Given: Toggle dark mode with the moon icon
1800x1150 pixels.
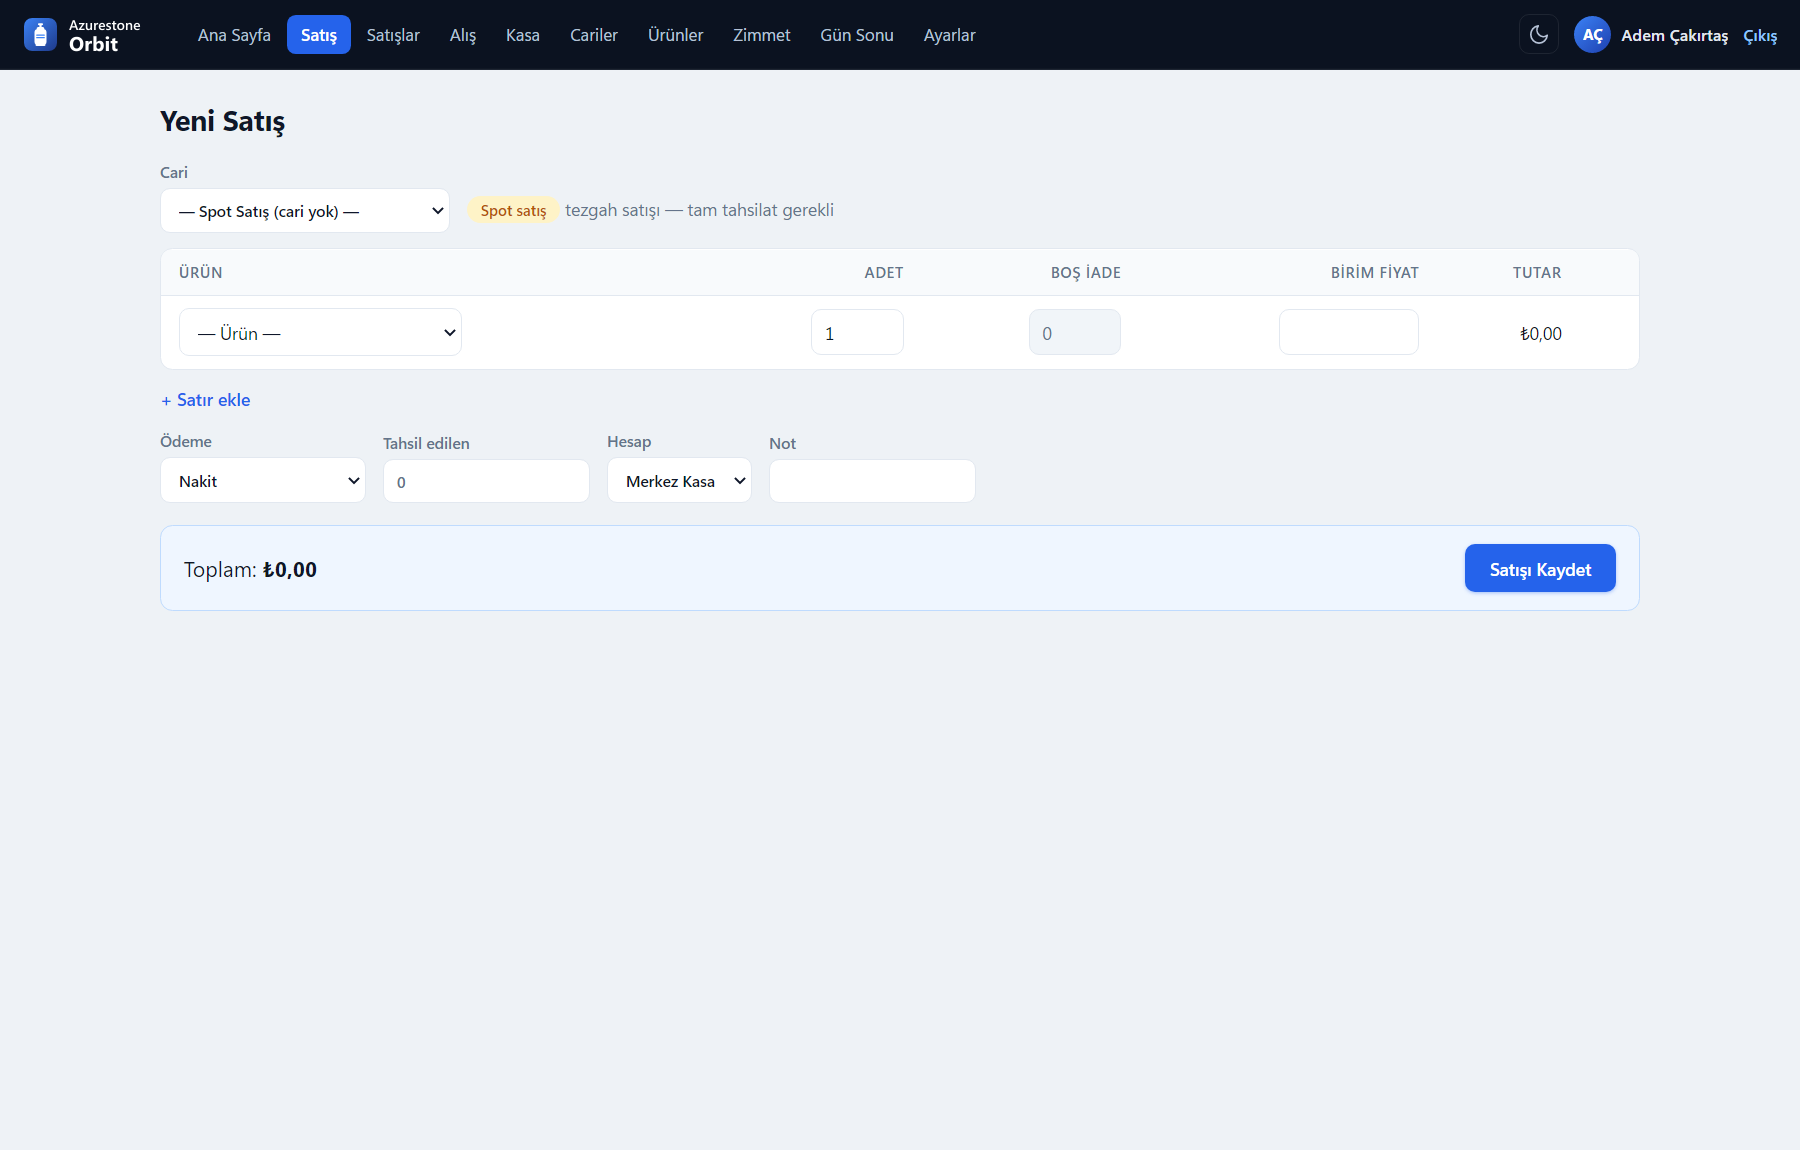Looking at the screenshot, I should pos(1538,35).
